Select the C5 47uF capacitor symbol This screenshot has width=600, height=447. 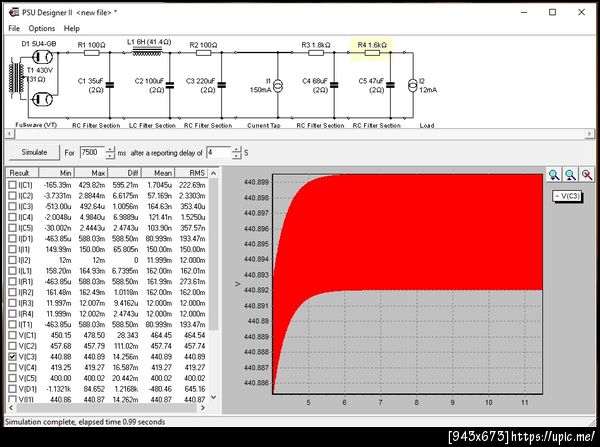tap(390, 85)
